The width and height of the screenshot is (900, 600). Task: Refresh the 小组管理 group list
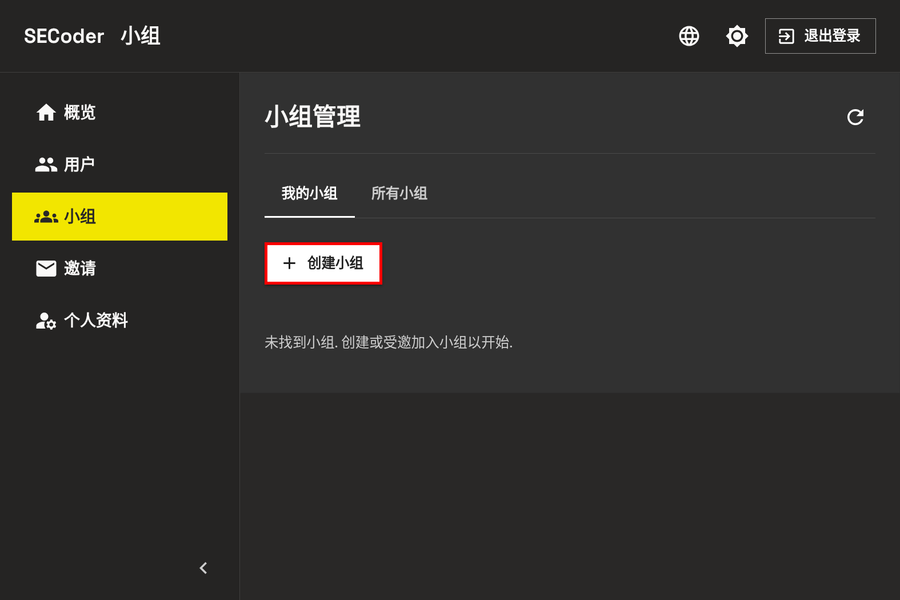pyautogui.click(x=855, y=117)
